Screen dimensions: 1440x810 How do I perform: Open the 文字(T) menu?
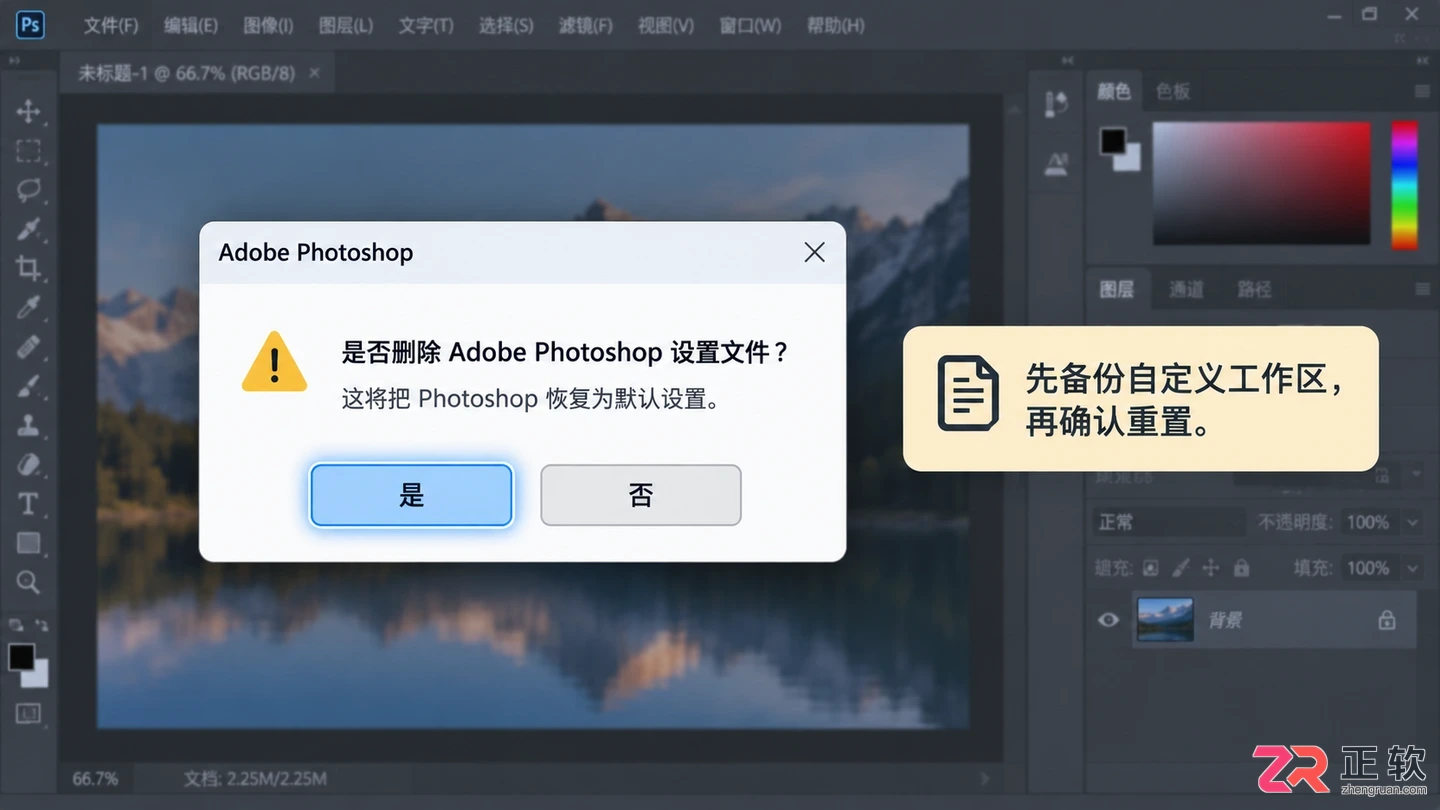[x=426, y=25]
